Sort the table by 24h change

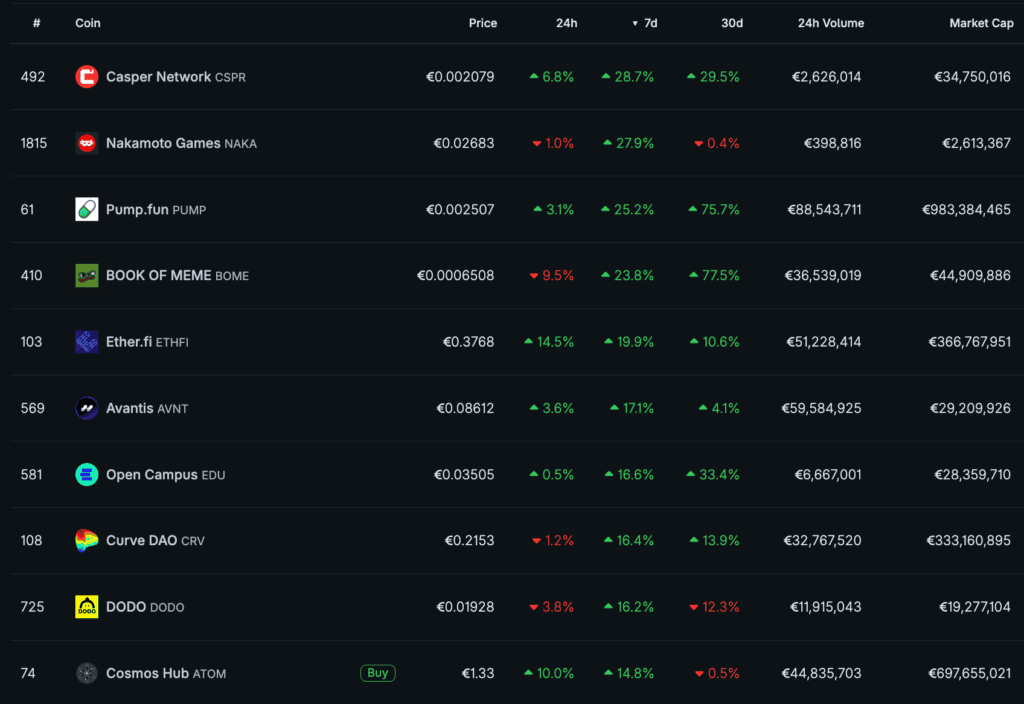pos(566,24)
